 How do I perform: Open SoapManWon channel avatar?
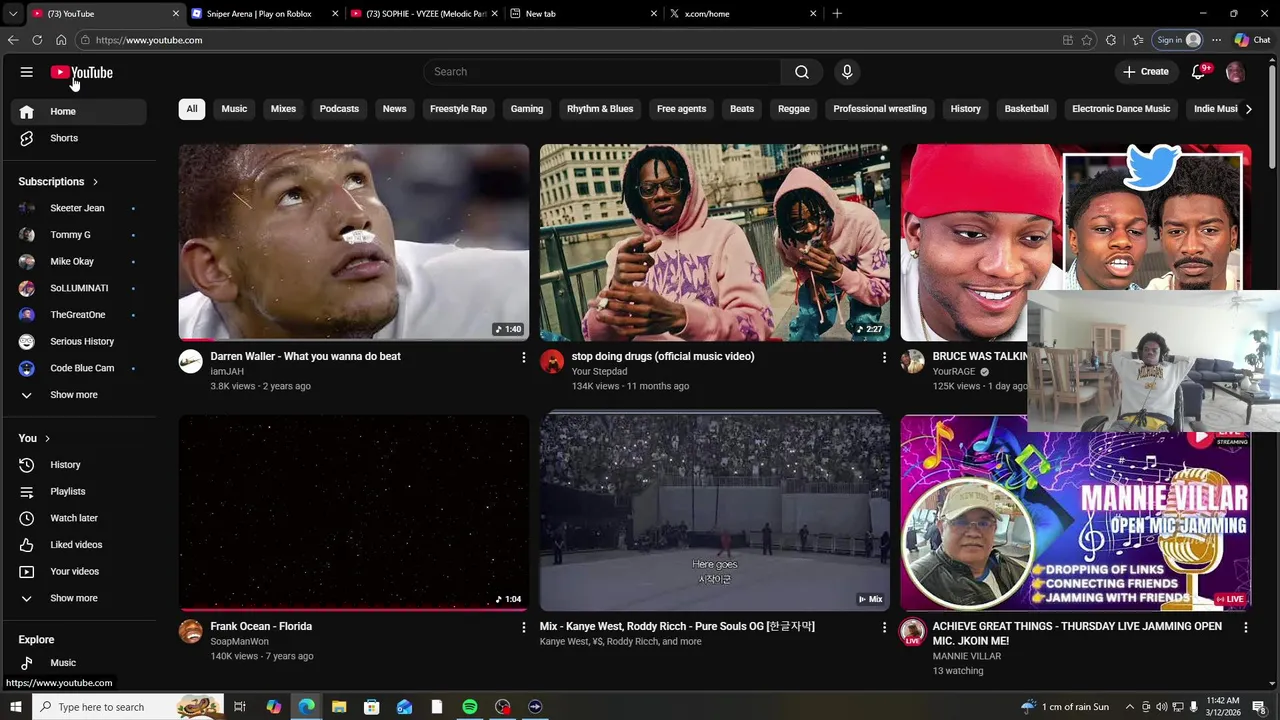point(190,631)
